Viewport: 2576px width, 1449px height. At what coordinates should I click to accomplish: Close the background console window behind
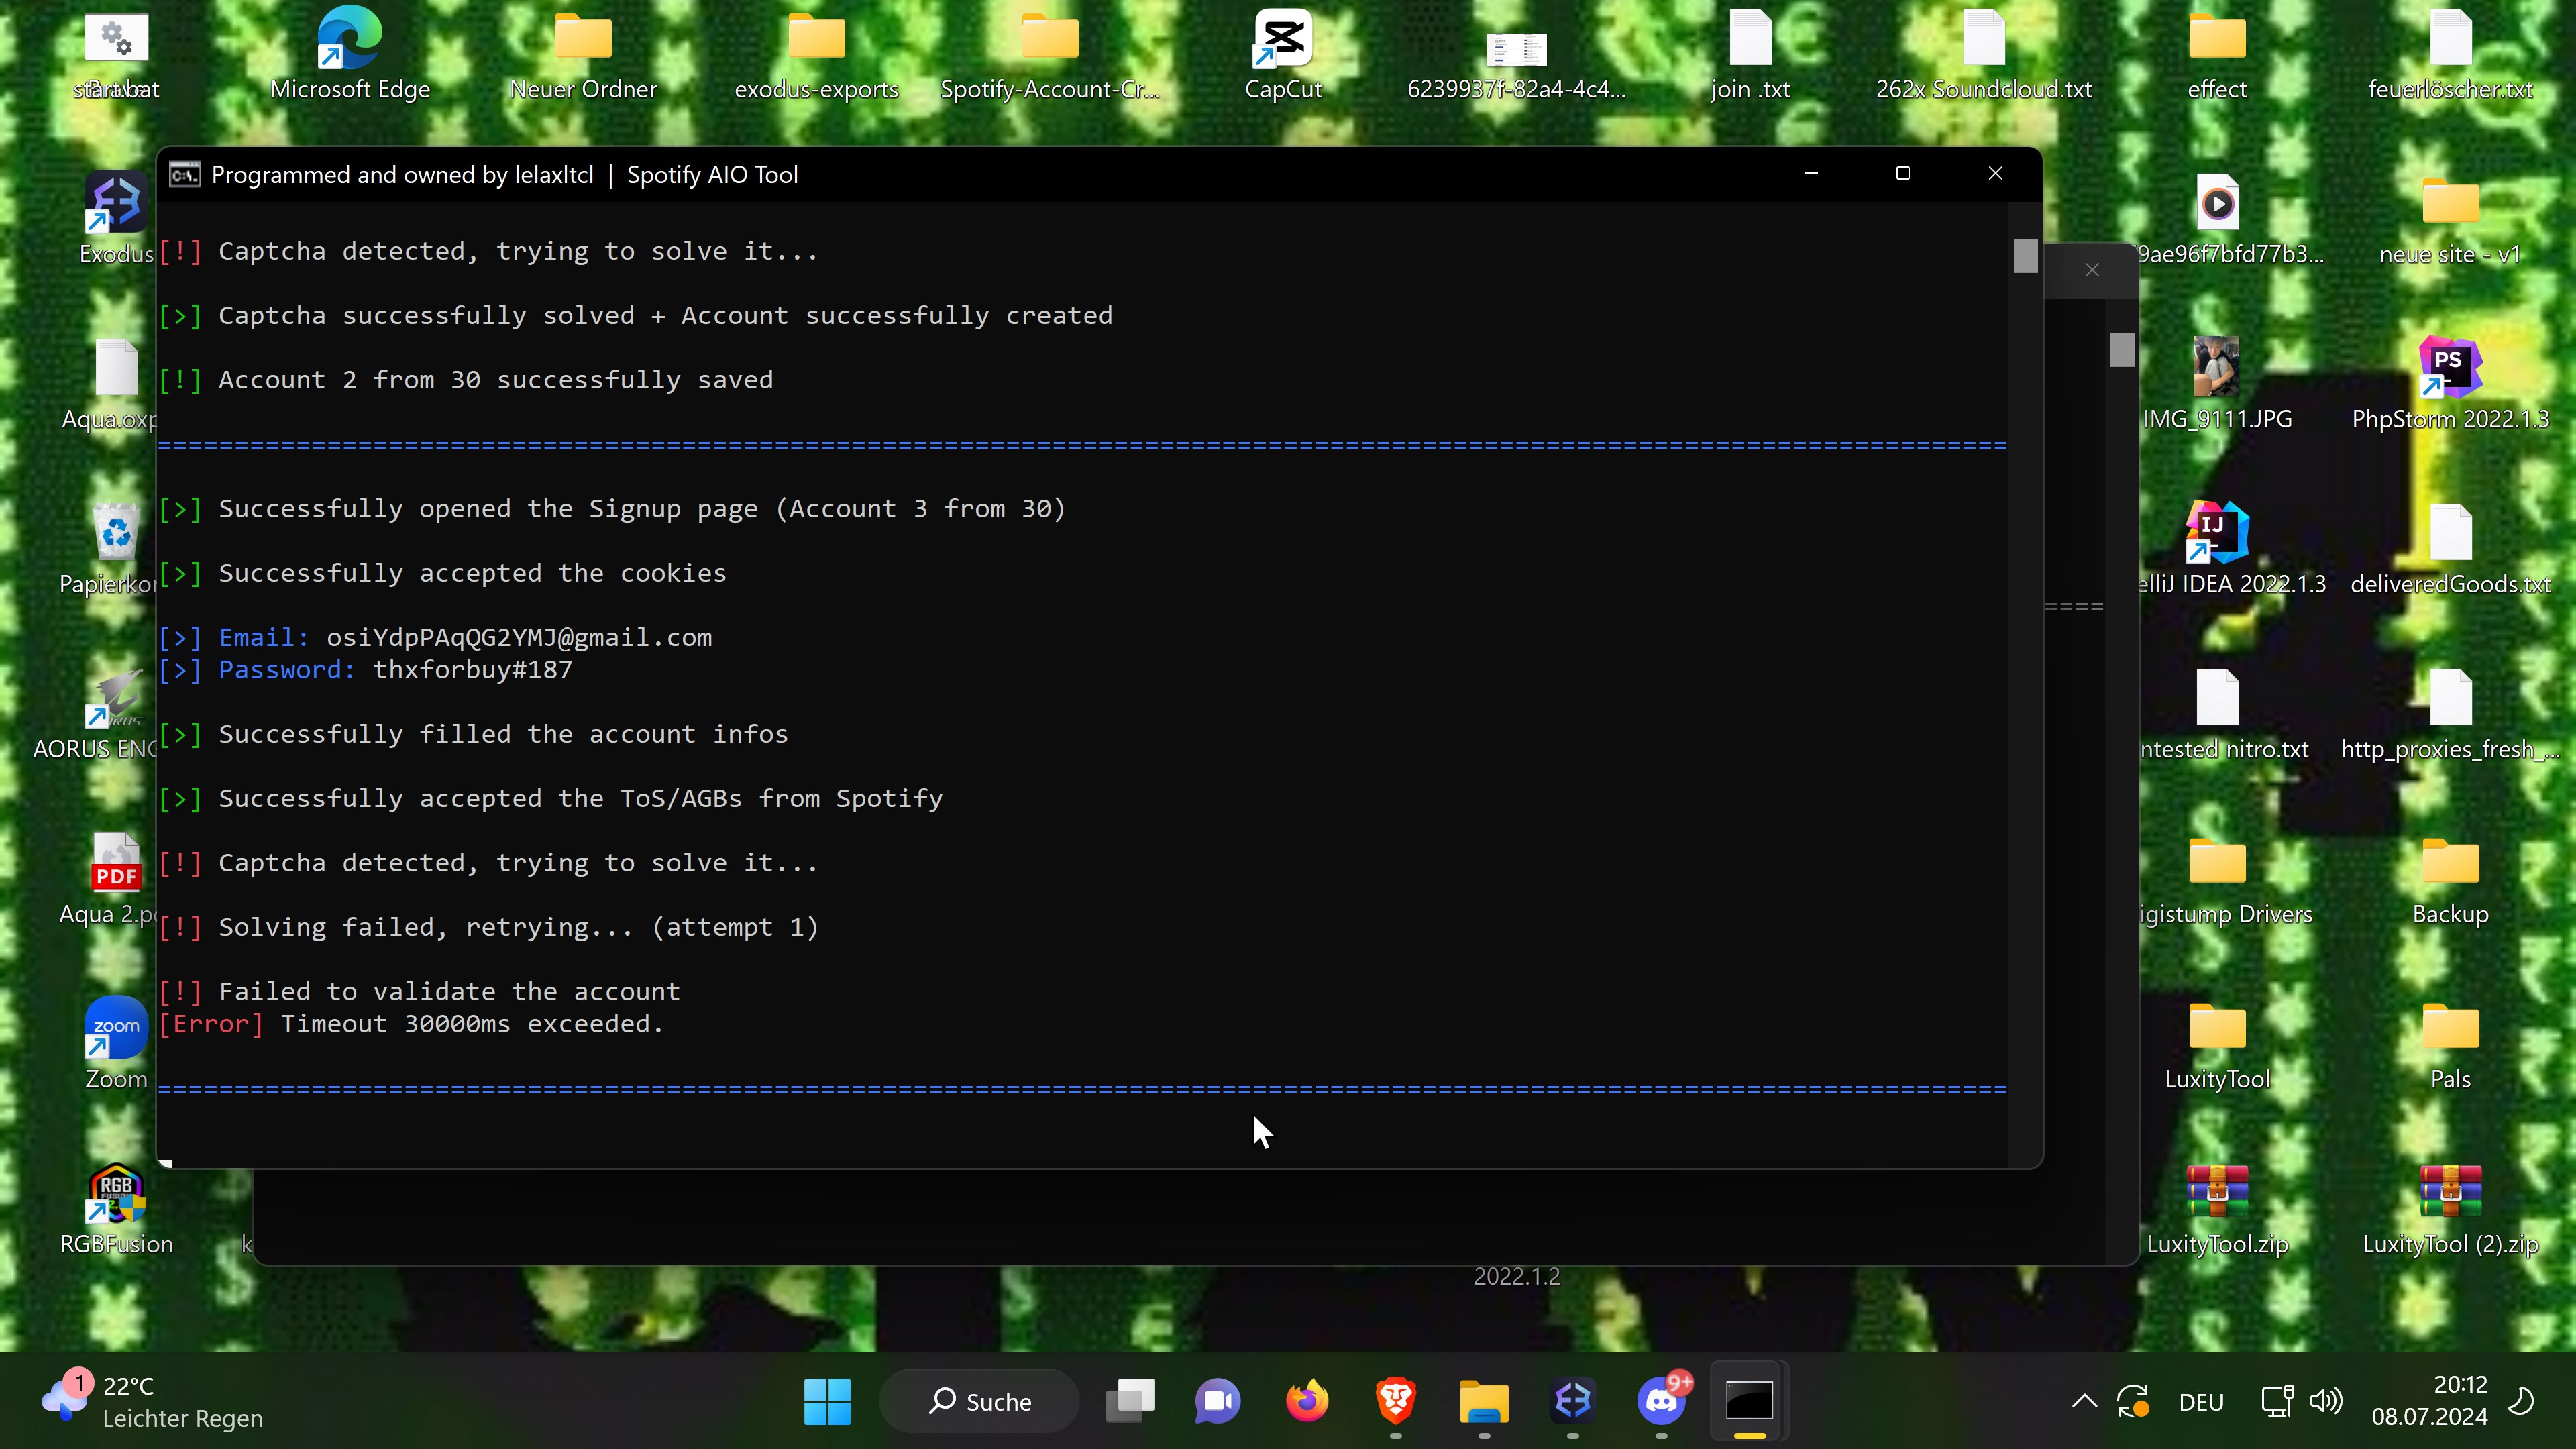pos(2092,270)
